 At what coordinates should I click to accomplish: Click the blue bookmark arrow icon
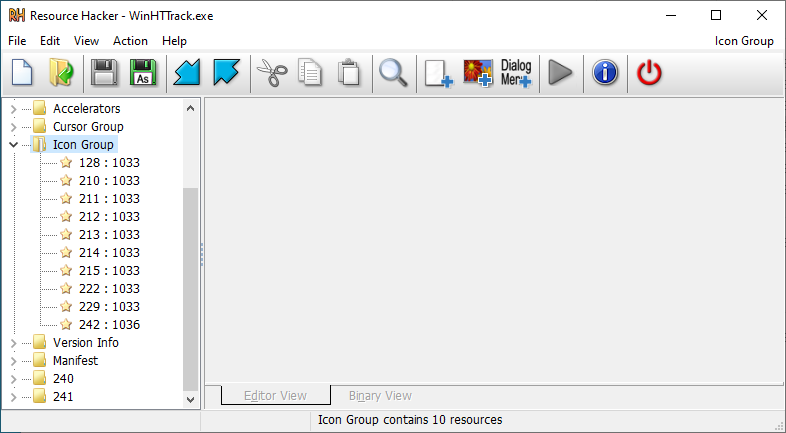click(x=227, y=73)
